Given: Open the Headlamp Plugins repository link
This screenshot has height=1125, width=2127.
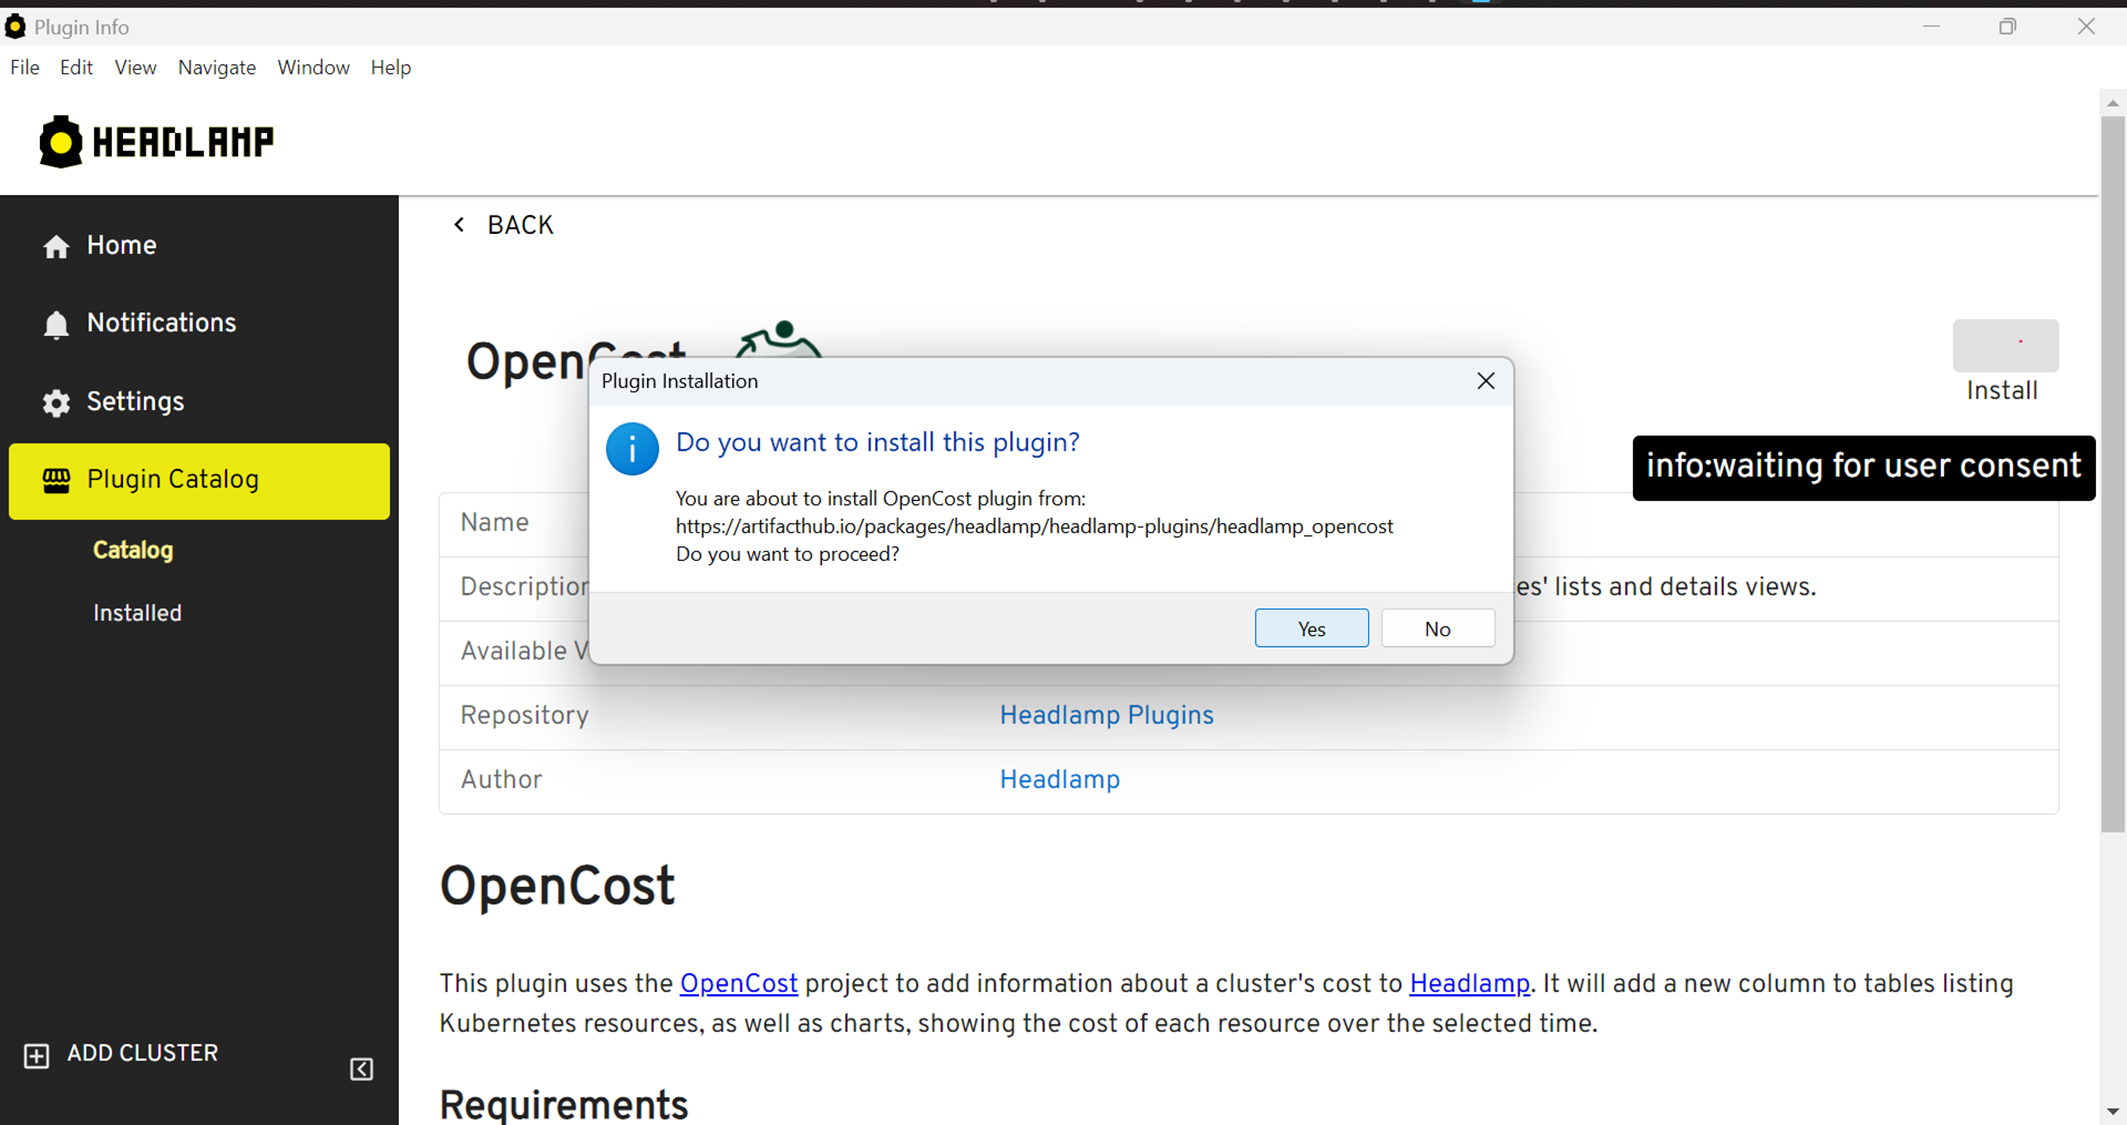Looking at the screenshot, I should [x=1106, y=715].
